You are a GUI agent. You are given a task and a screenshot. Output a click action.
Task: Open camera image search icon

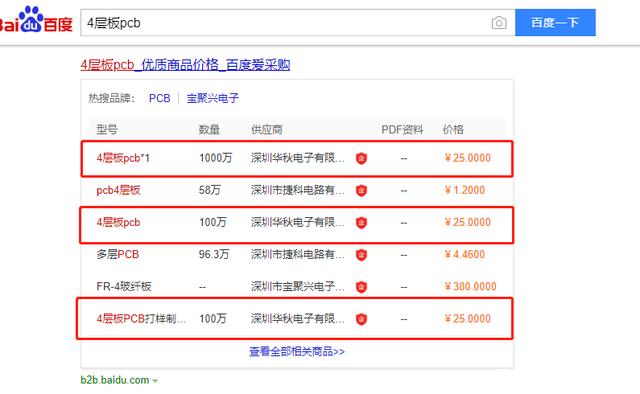tap(499, 23)
